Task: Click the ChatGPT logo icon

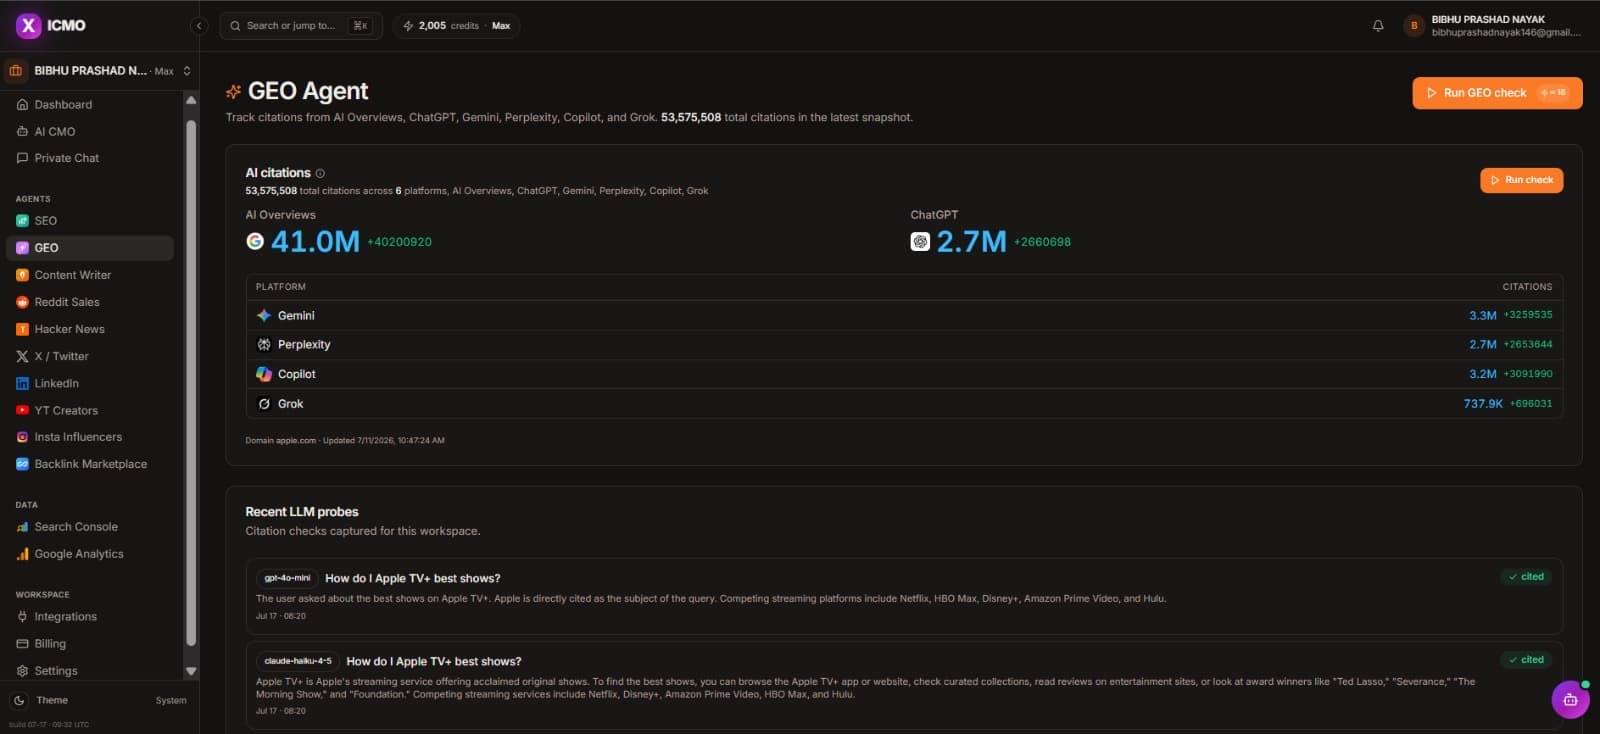Action: pyautogui.click(x=920, y=241)
